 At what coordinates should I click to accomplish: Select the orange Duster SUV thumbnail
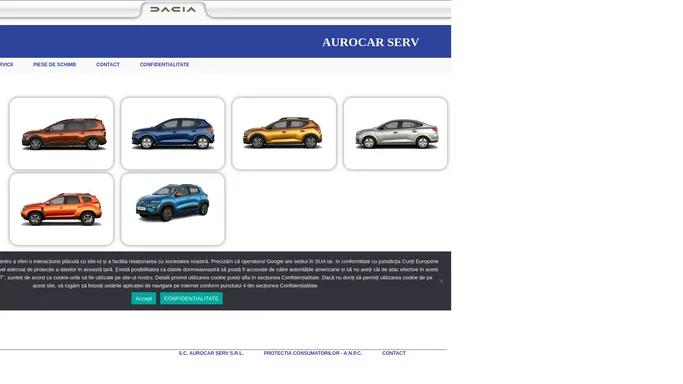click(x=61, y=209)
